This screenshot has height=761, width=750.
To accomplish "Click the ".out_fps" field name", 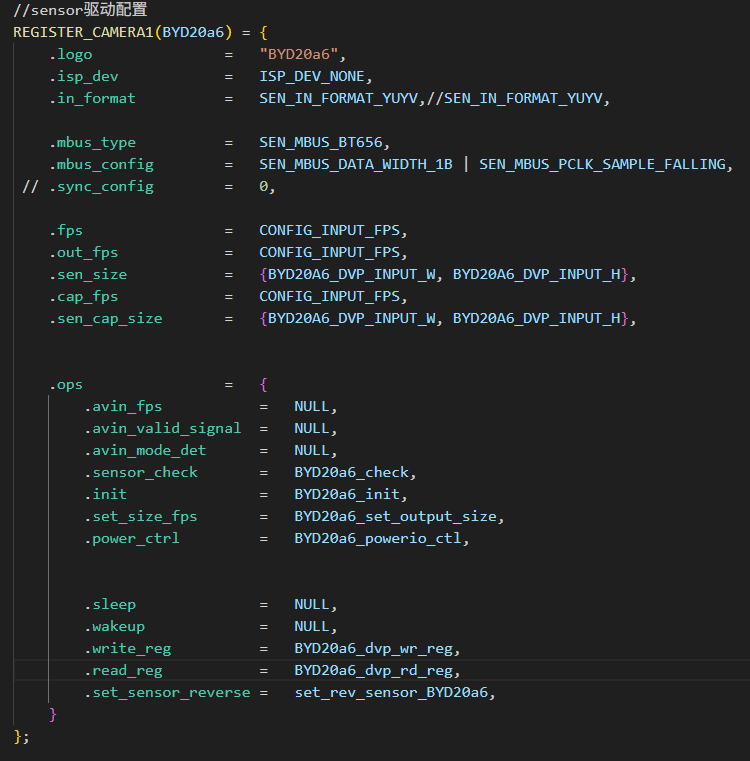I will pos(83,253).
